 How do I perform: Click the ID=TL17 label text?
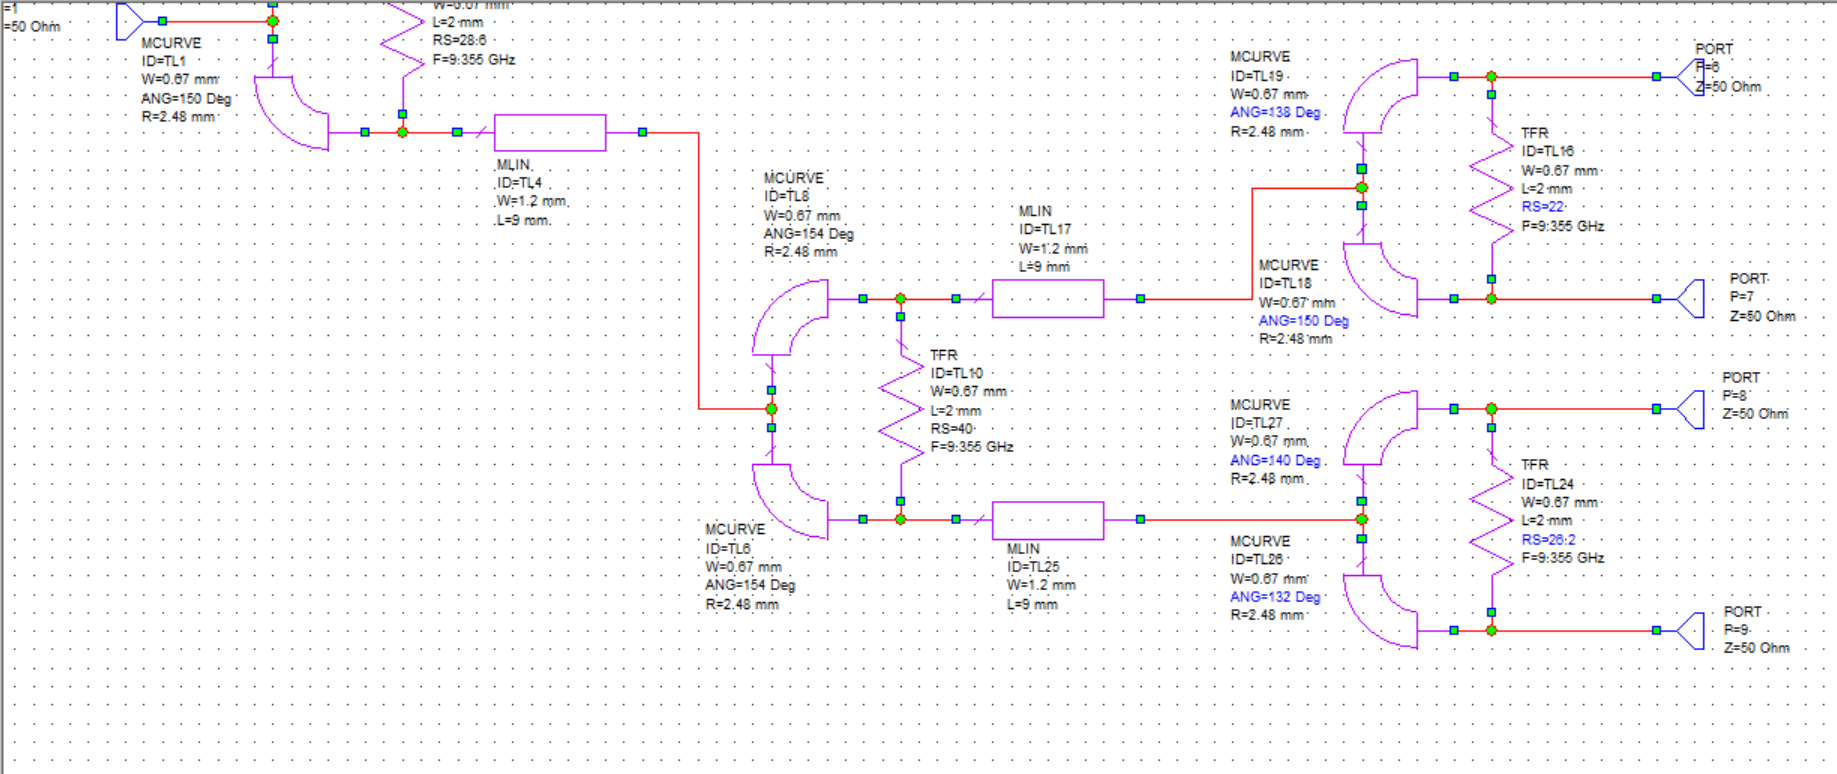pos(1045,229)
